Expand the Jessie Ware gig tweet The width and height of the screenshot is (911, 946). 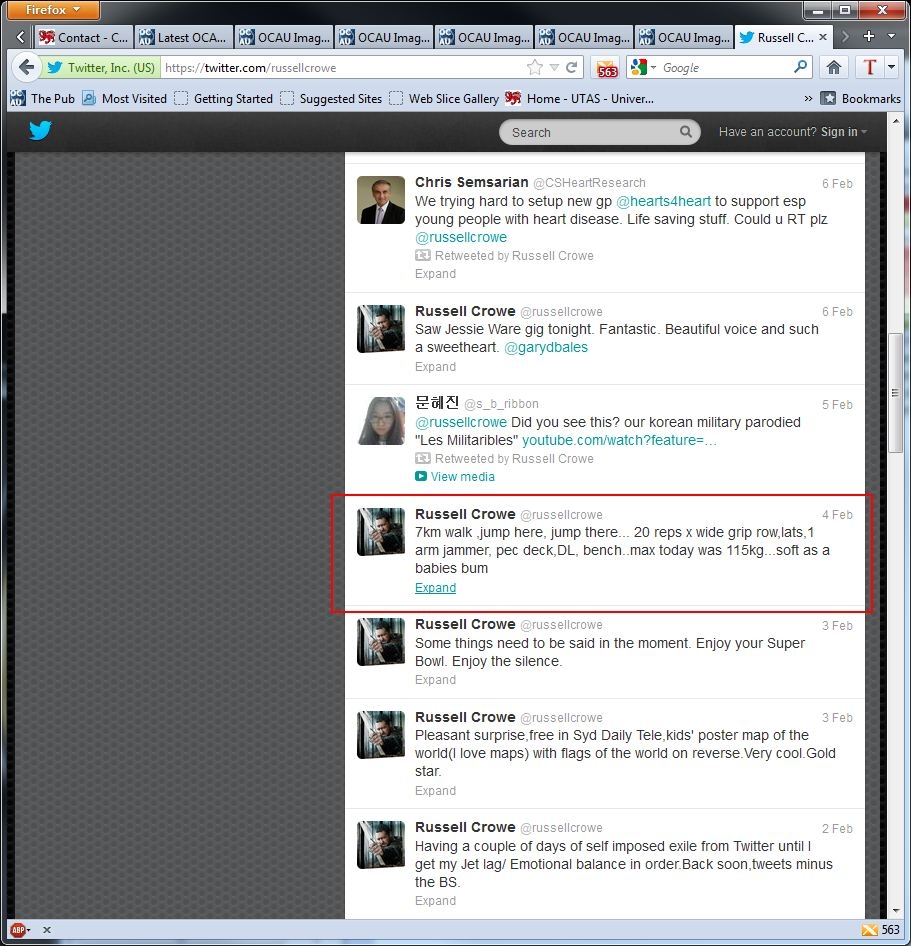pyautogui.click(x=435, y=367)
